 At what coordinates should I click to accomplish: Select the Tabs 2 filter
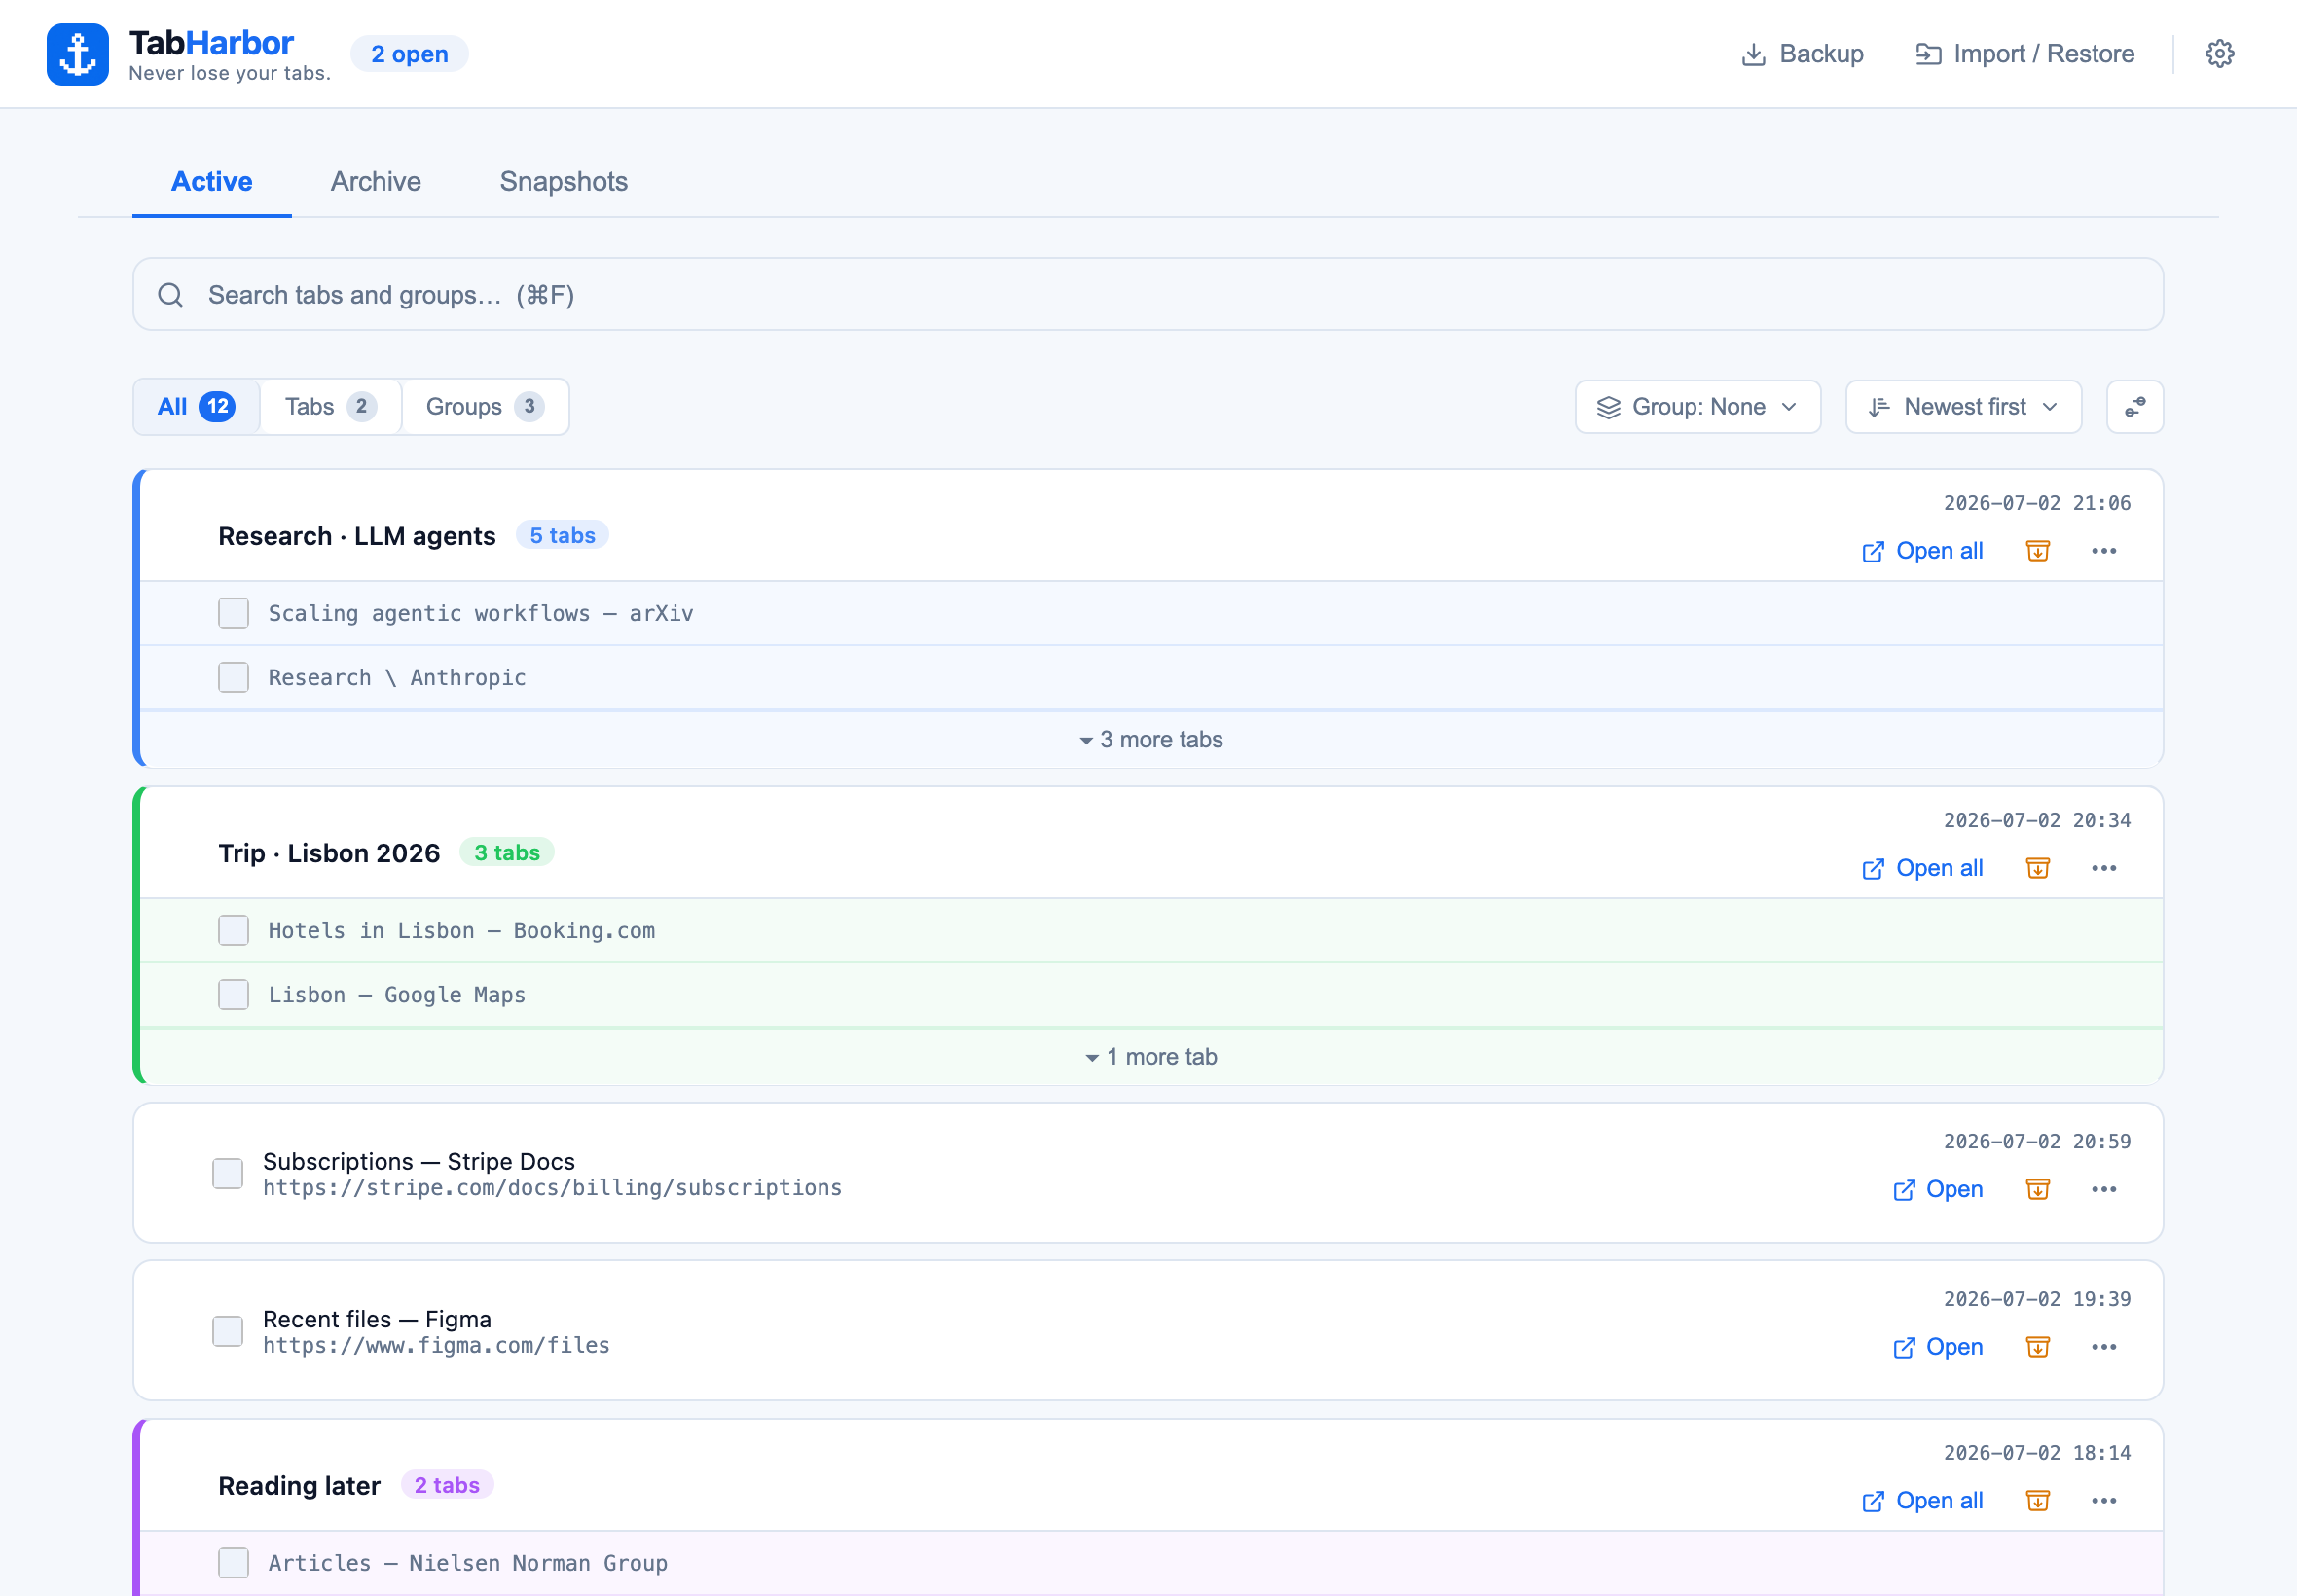[331, 407]
